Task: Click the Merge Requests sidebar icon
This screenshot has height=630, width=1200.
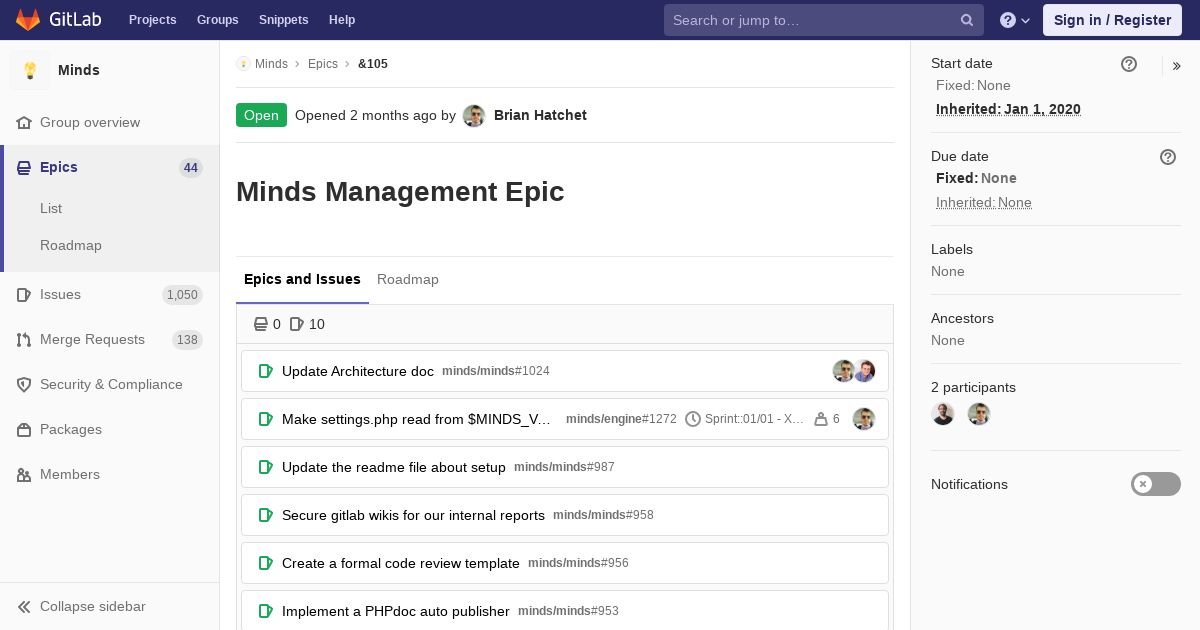Action: (24, 340)
